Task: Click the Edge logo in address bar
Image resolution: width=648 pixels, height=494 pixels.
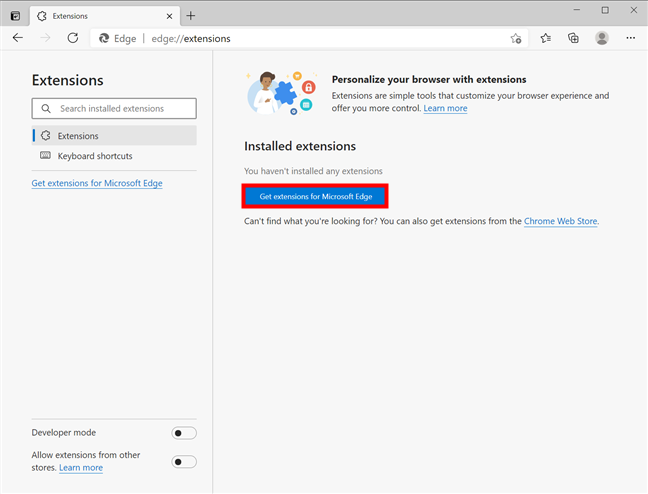Action: click(x=104, y=38)
